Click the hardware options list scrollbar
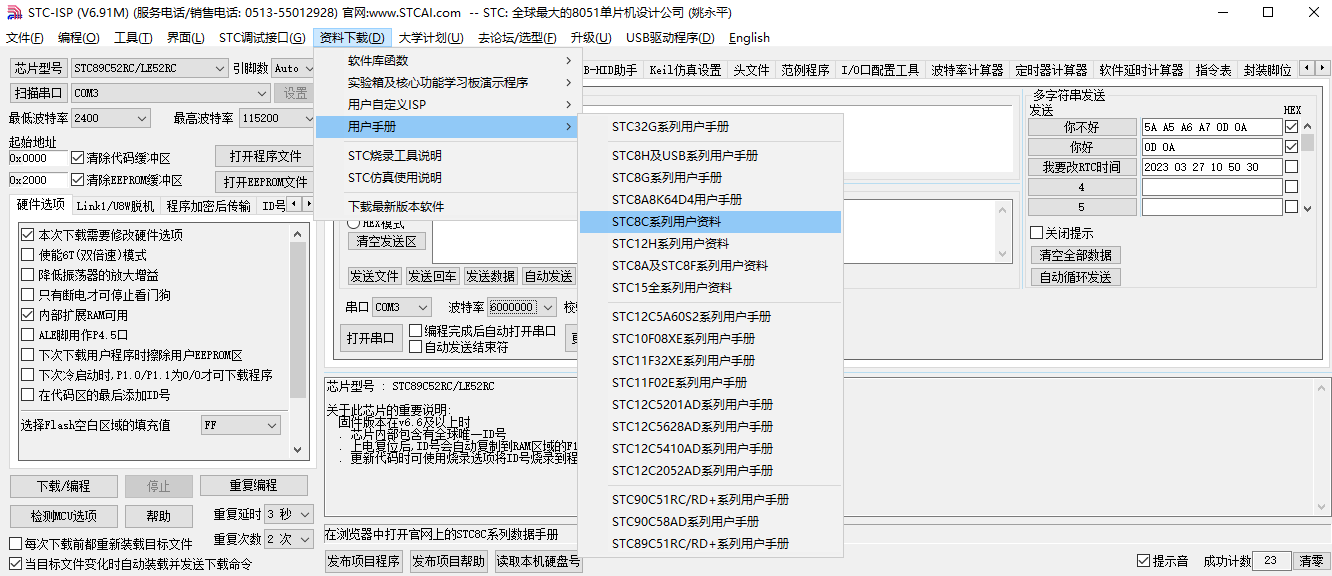 tap(298, 340)
